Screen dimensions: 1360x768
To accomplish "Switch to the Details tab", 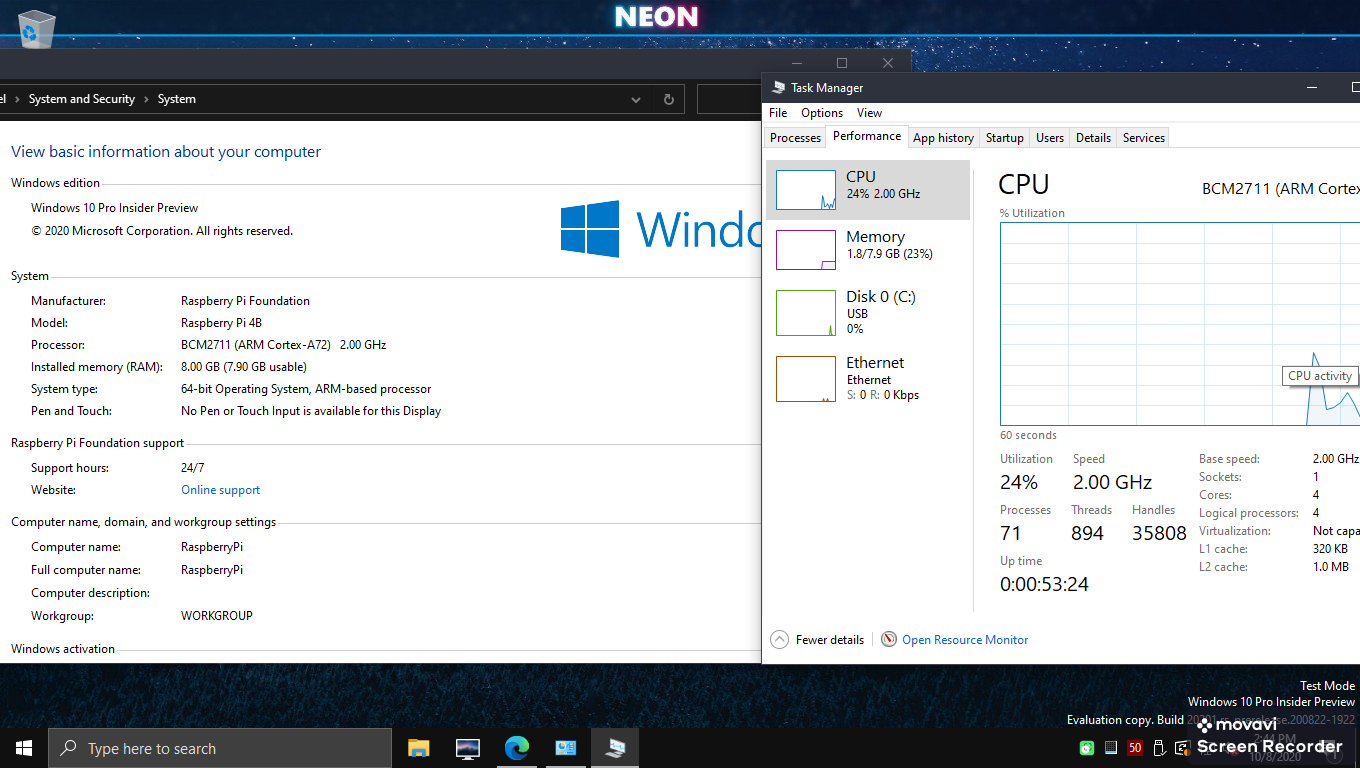I will pyautogui.click(x=1093, y=138).
